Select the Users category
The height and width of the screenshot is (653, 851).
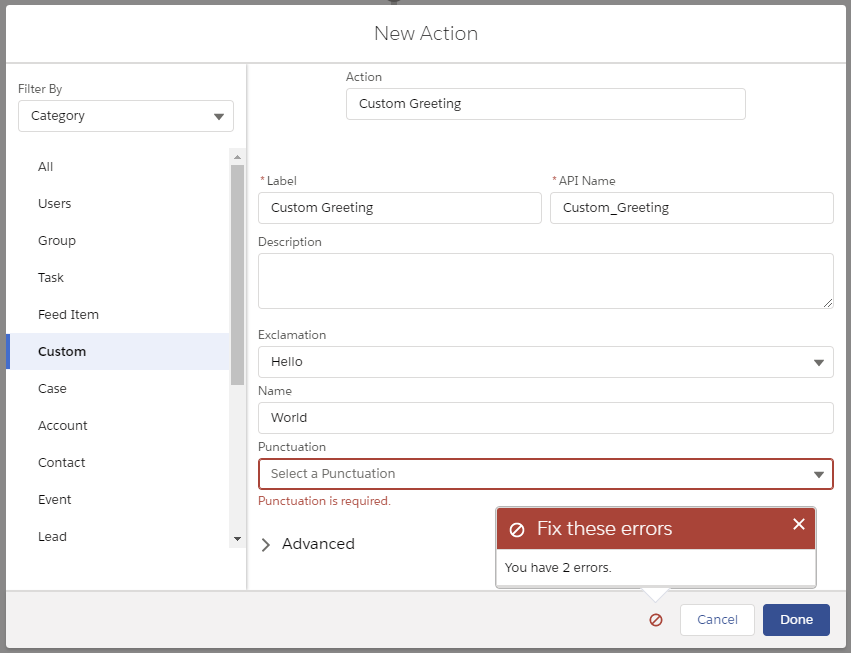[118, 204]
